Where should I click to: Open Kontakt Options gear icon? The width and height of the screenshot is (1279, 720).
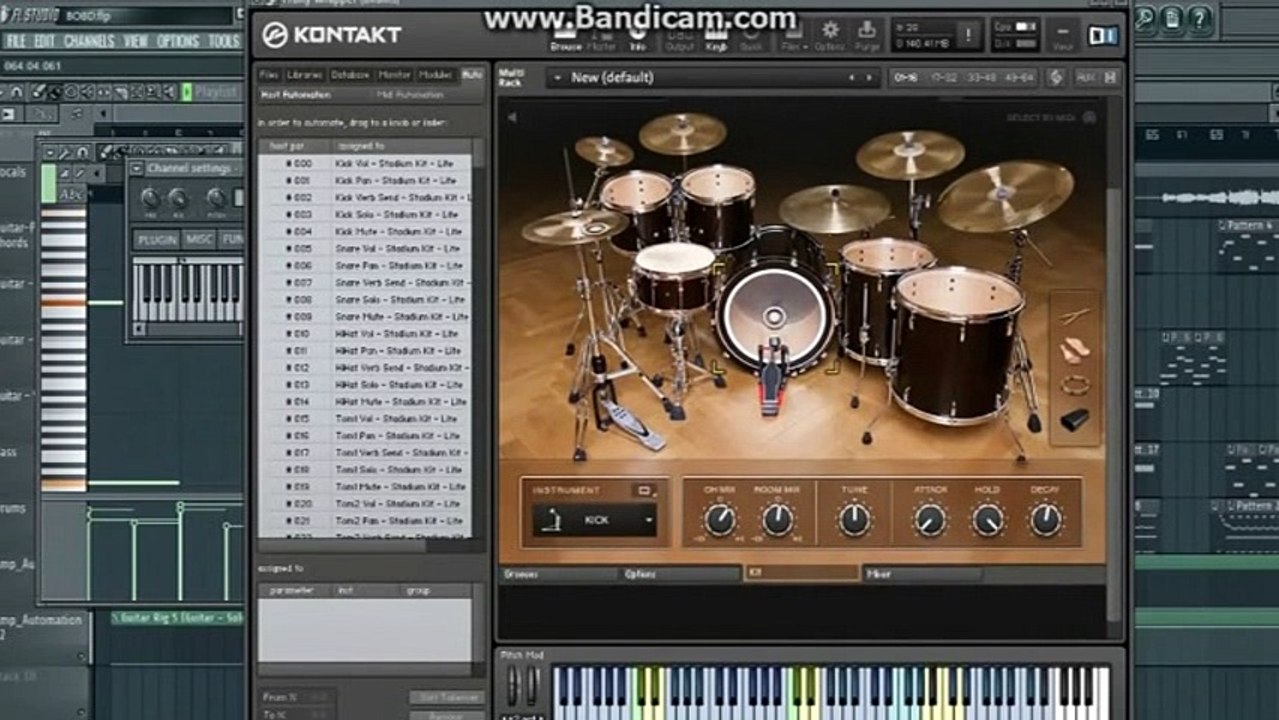point(830,34)
